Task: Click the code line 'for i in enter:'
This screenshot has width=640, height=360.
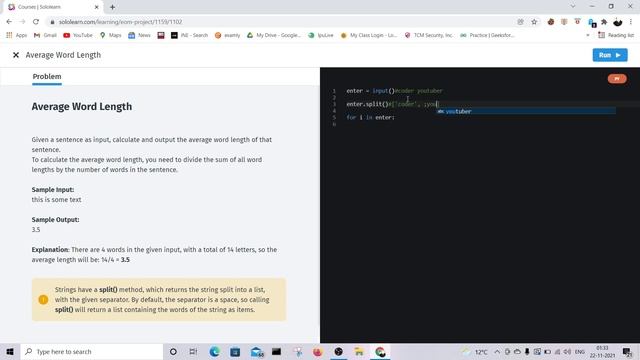Action: pos(371,118)
